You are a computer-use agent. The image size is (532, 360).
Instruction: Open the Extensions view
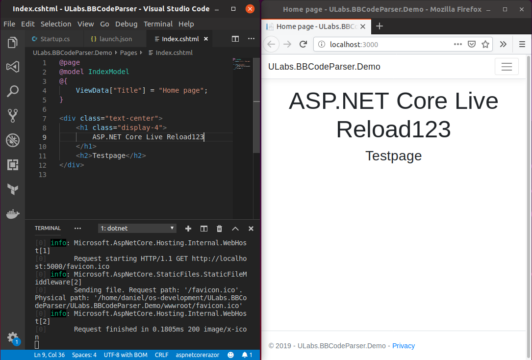coord(13,165)
